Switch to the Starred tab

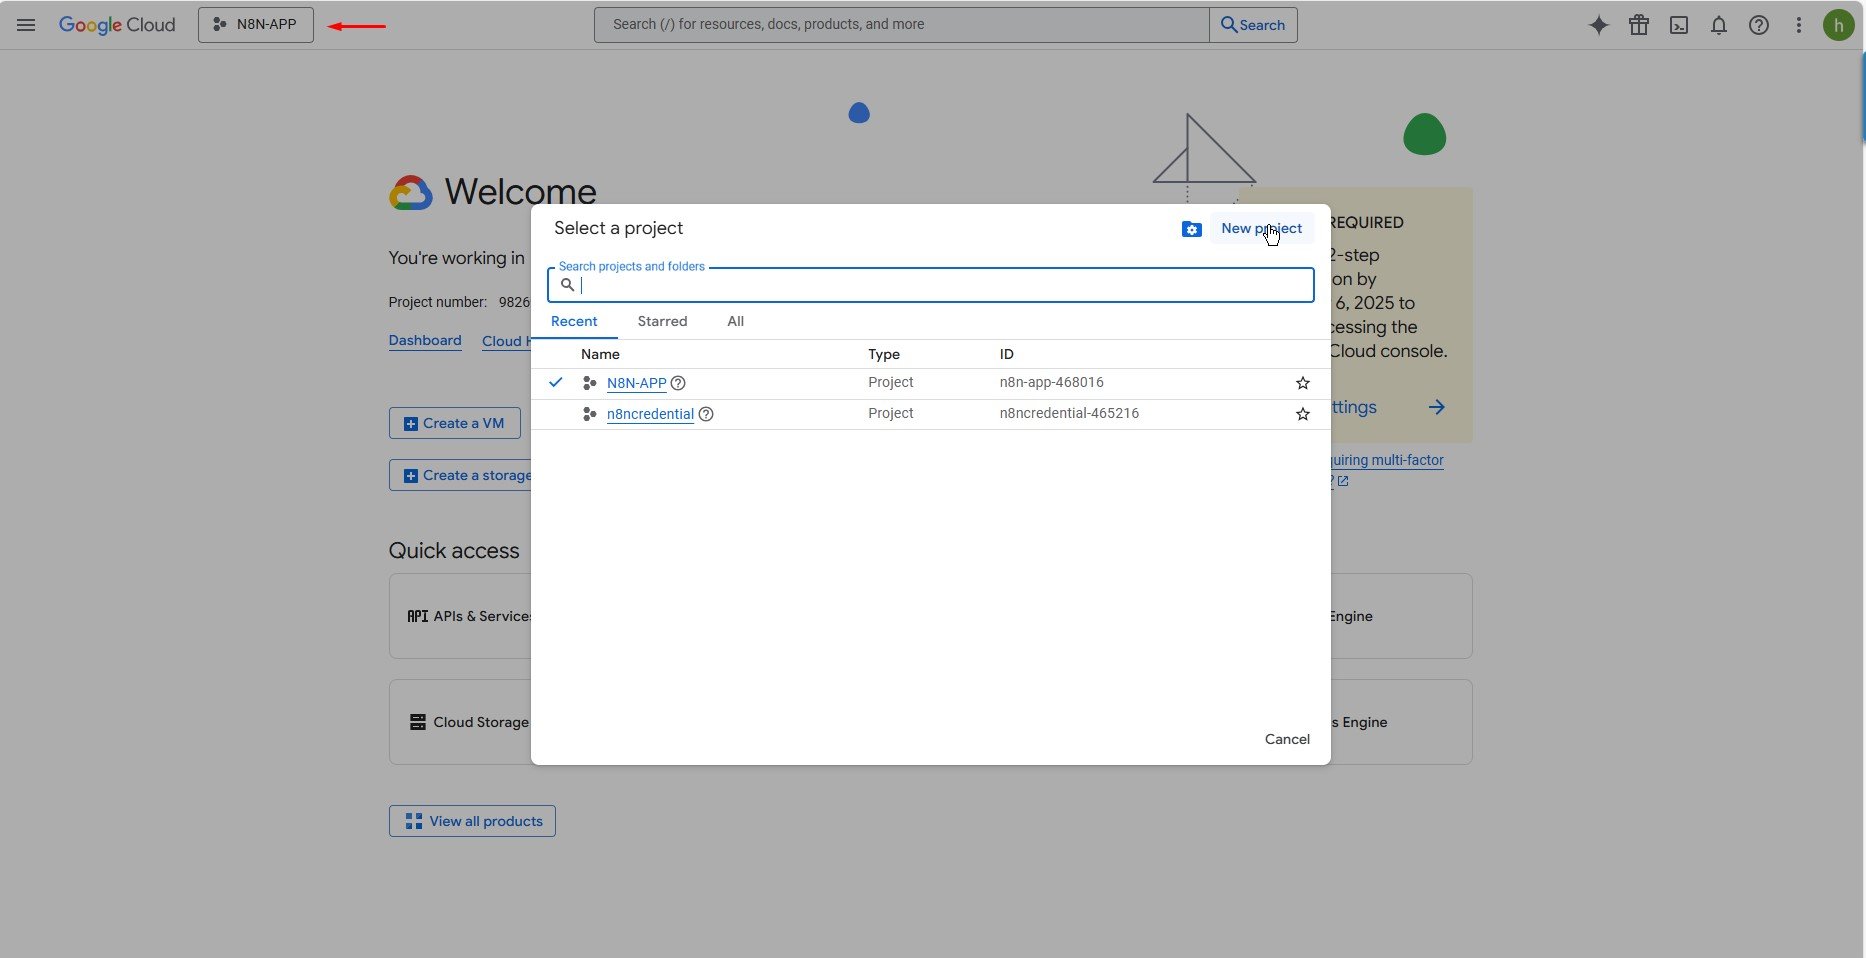(x=661, y=321)
